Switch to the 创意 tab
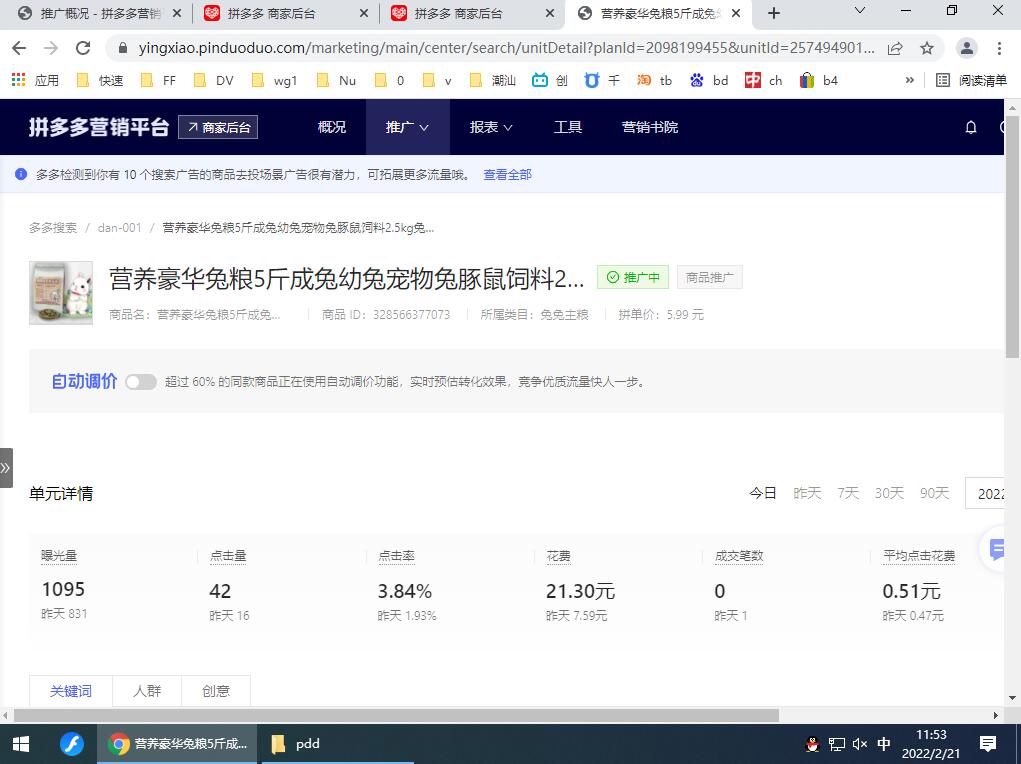Screen dimensions: 1021x764 [216, 691]
